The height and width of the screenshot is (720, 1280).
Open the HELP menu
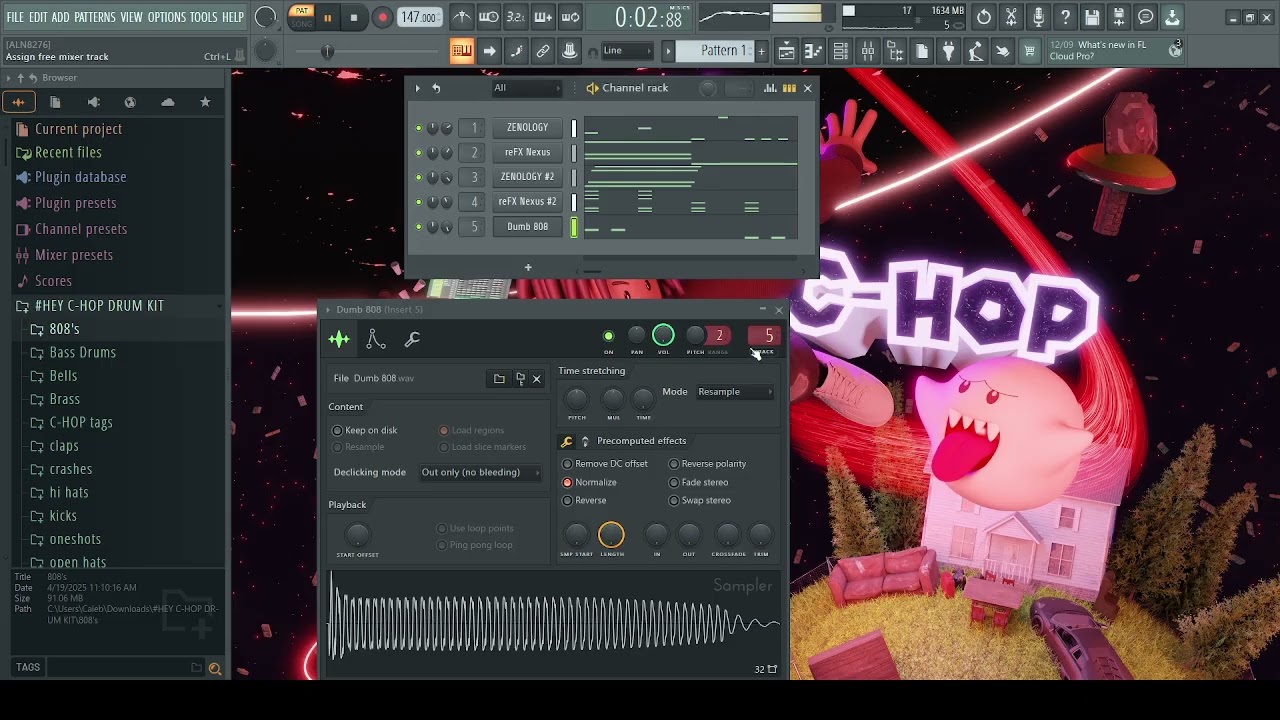233,17
